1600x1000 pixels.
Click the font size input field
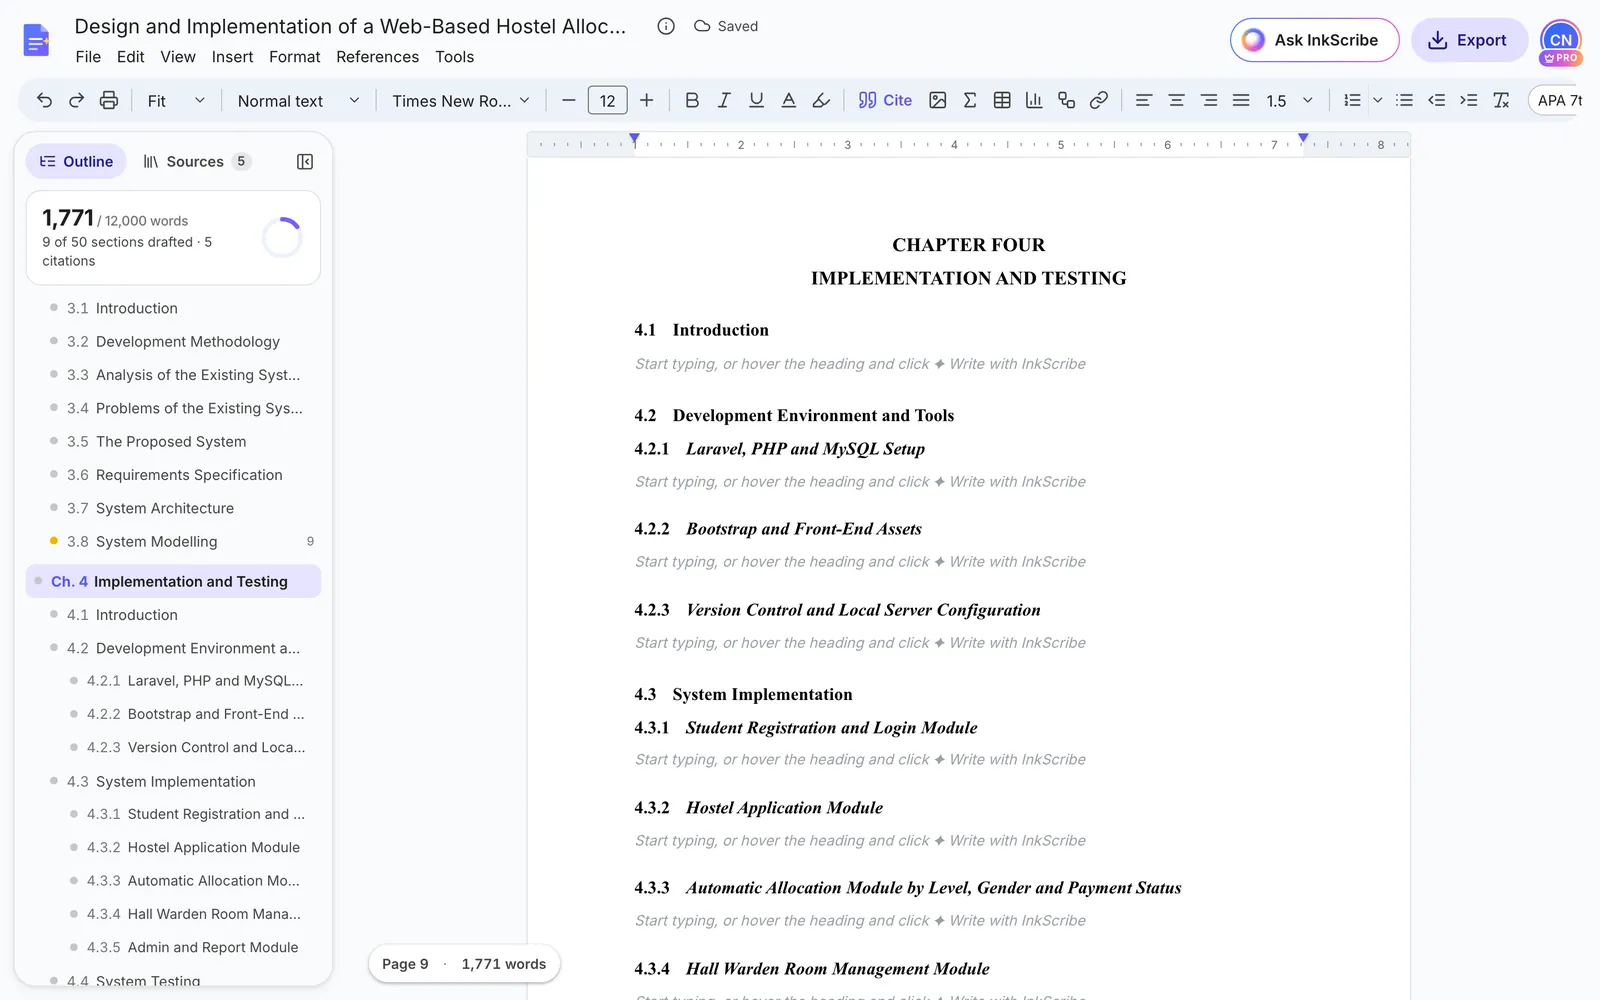[x=607, y=100]
